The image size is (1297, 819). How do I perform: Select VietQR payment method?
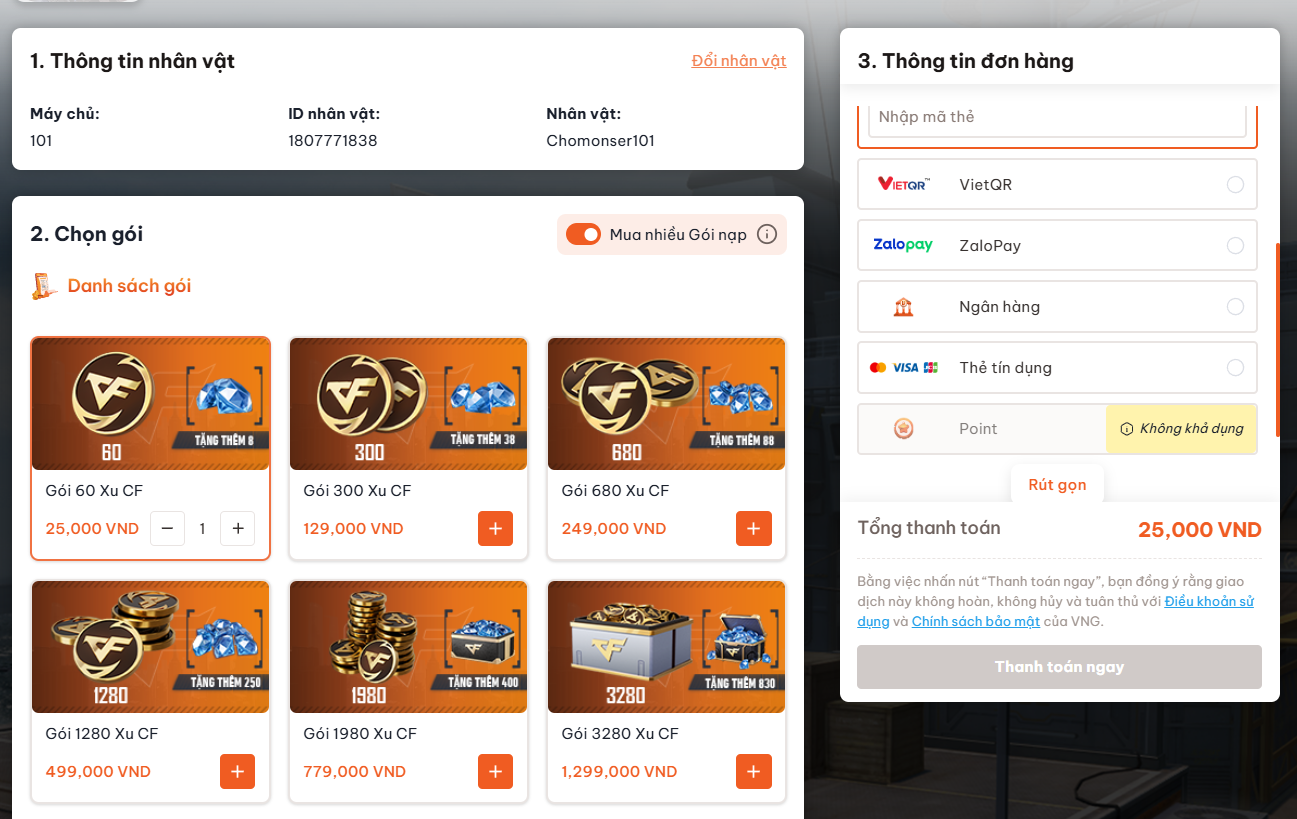pos(1057,184)
